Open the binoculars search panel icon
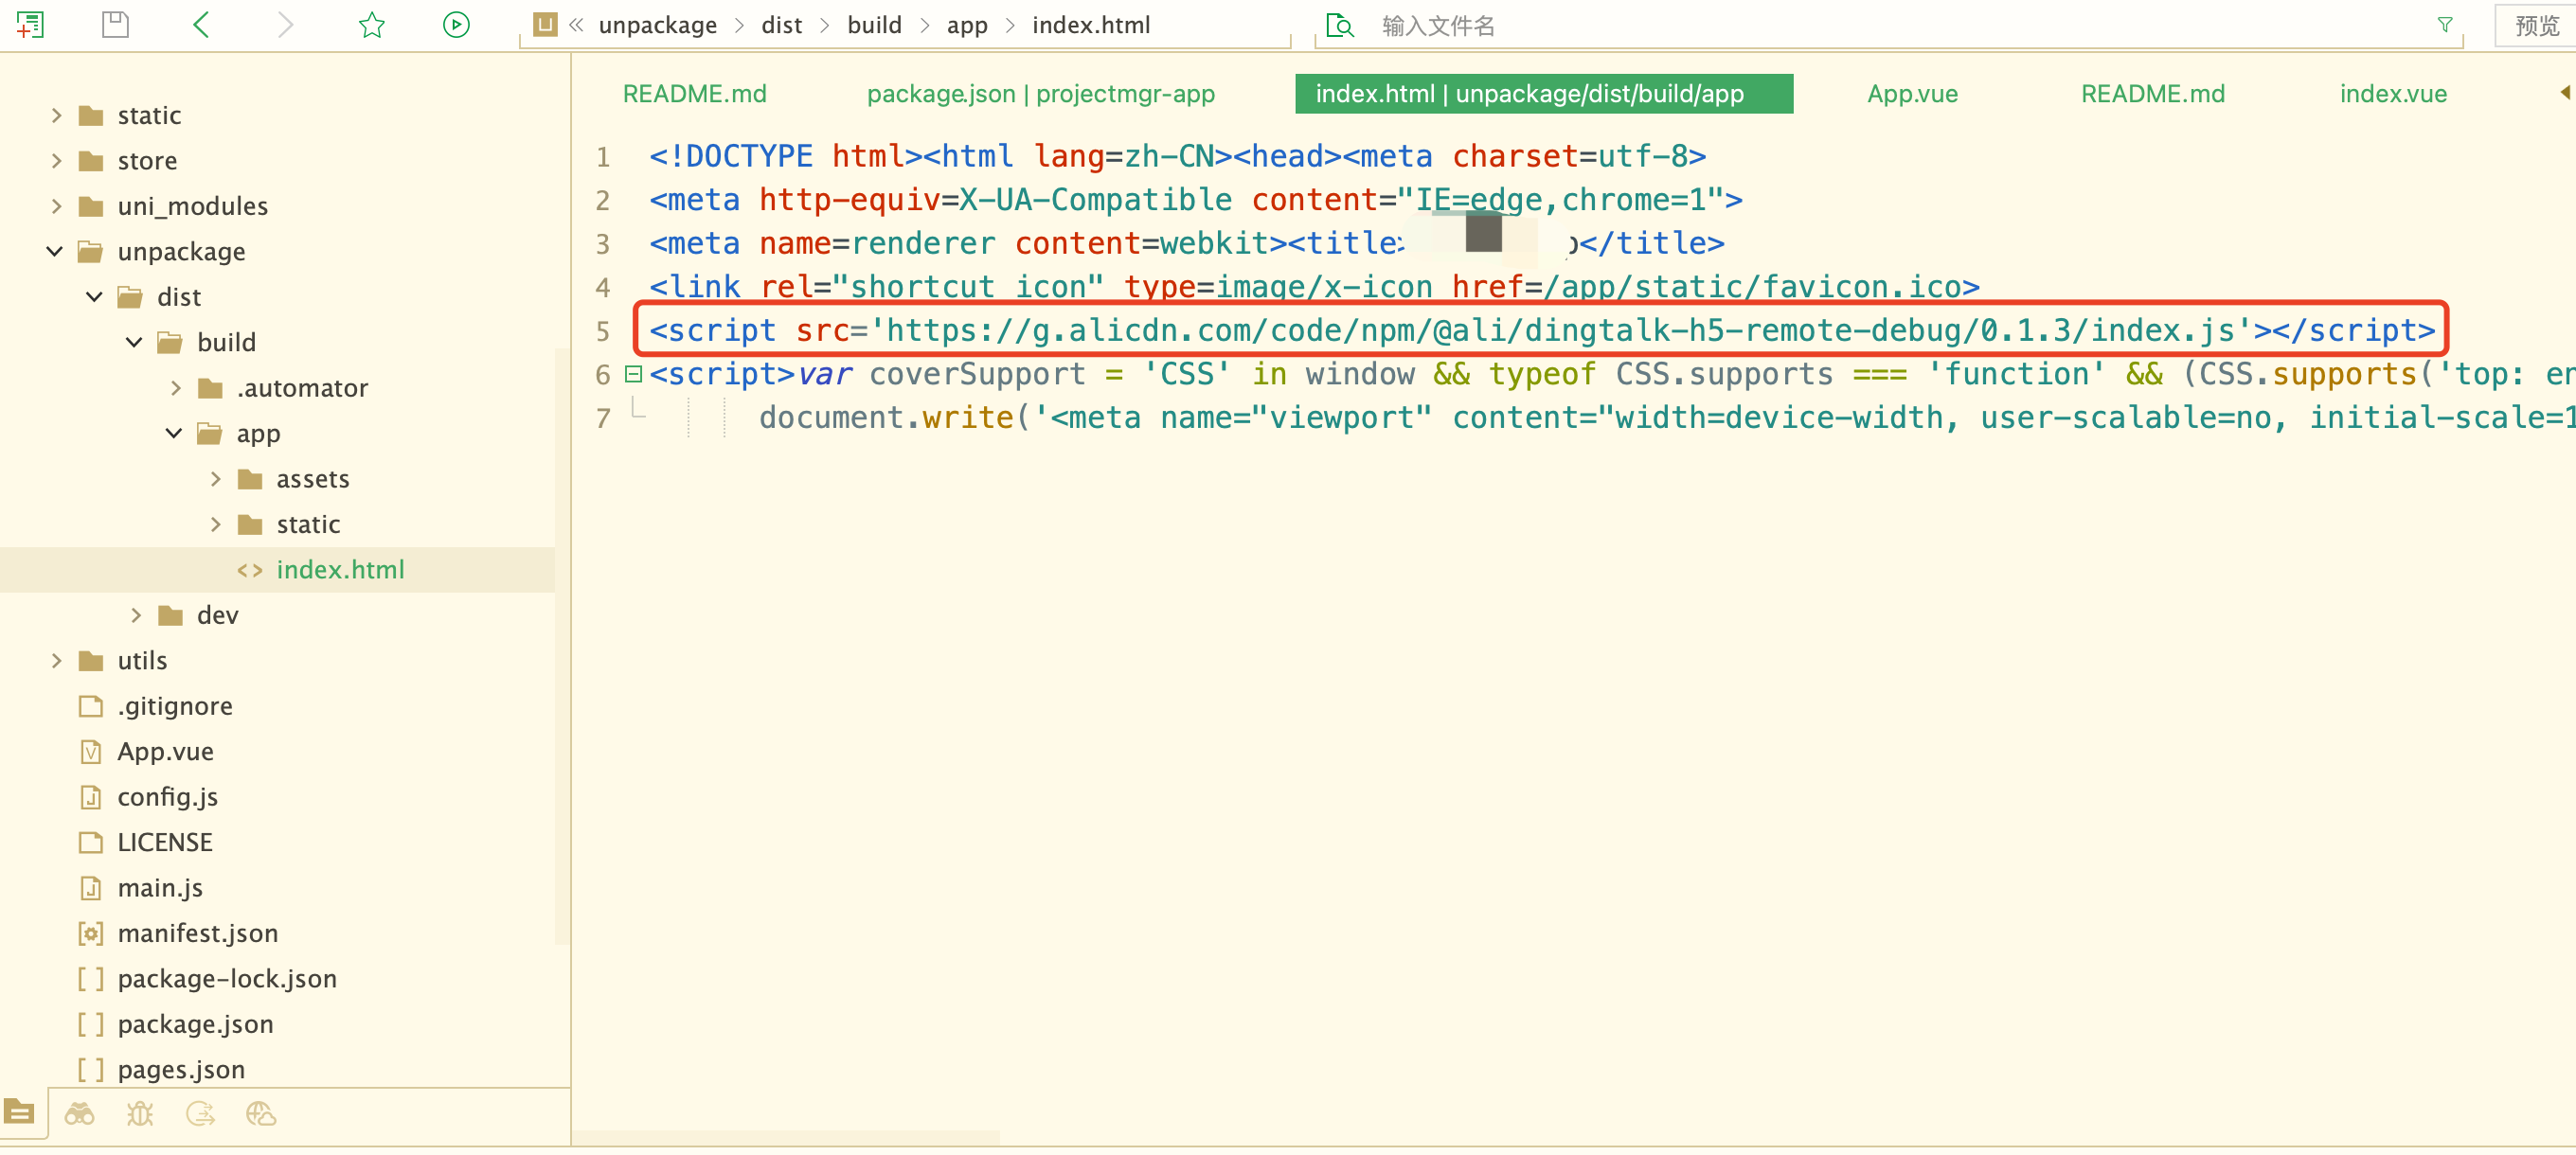This screenshot has height=1155, width=2576. (80, 1114)
